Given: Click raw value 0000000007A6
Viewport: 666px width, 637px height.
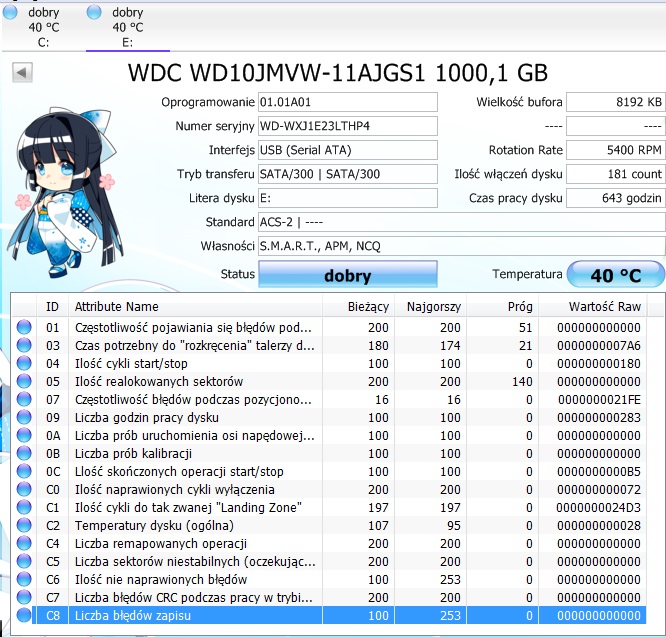Looking at the screenshot, I should (x=599, y=346).
